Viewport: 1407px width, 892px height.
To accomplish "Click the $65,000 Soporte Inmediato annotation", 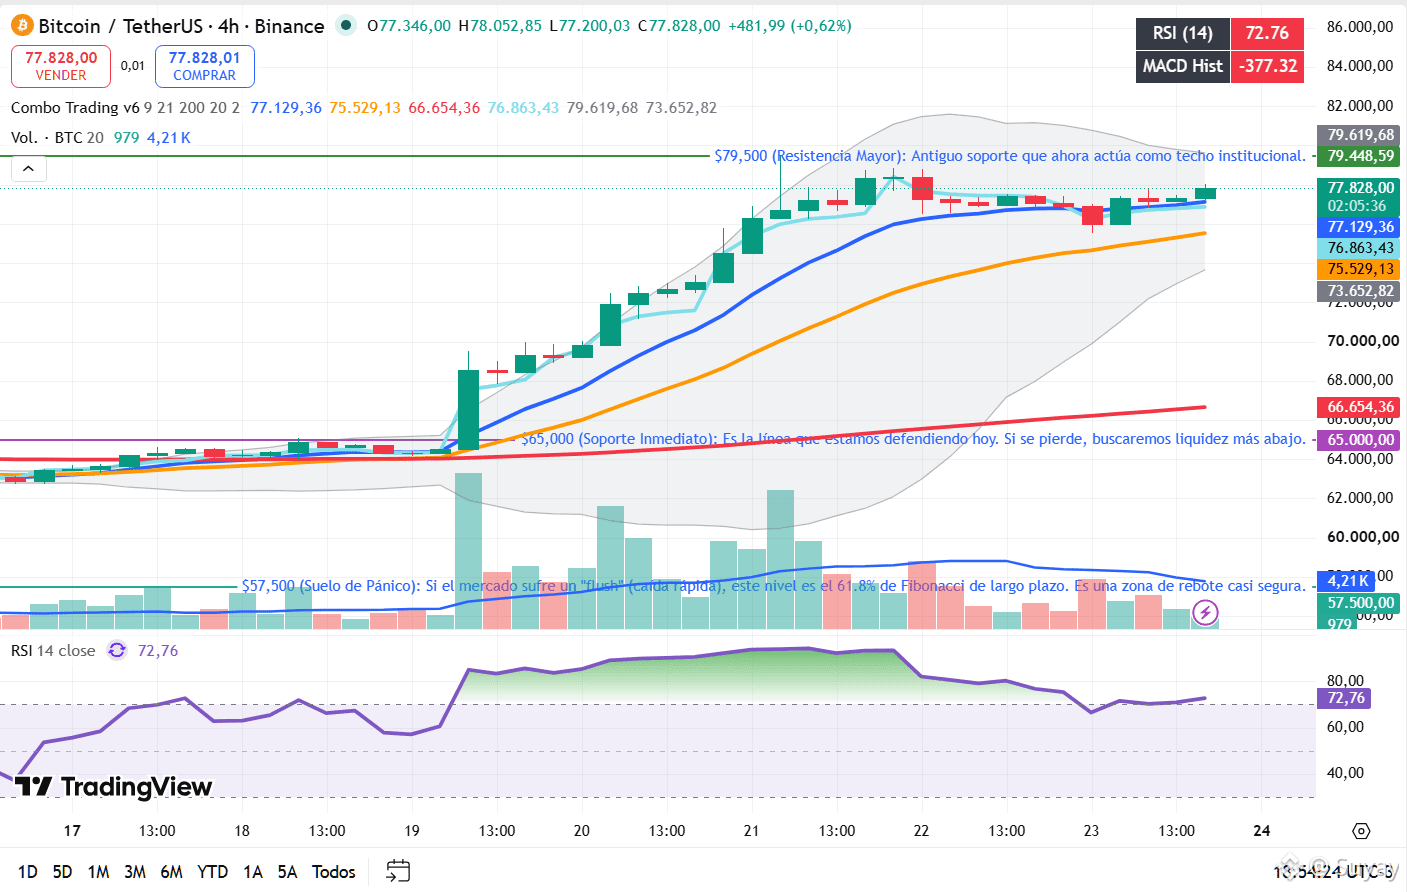I will coord(914,439).
